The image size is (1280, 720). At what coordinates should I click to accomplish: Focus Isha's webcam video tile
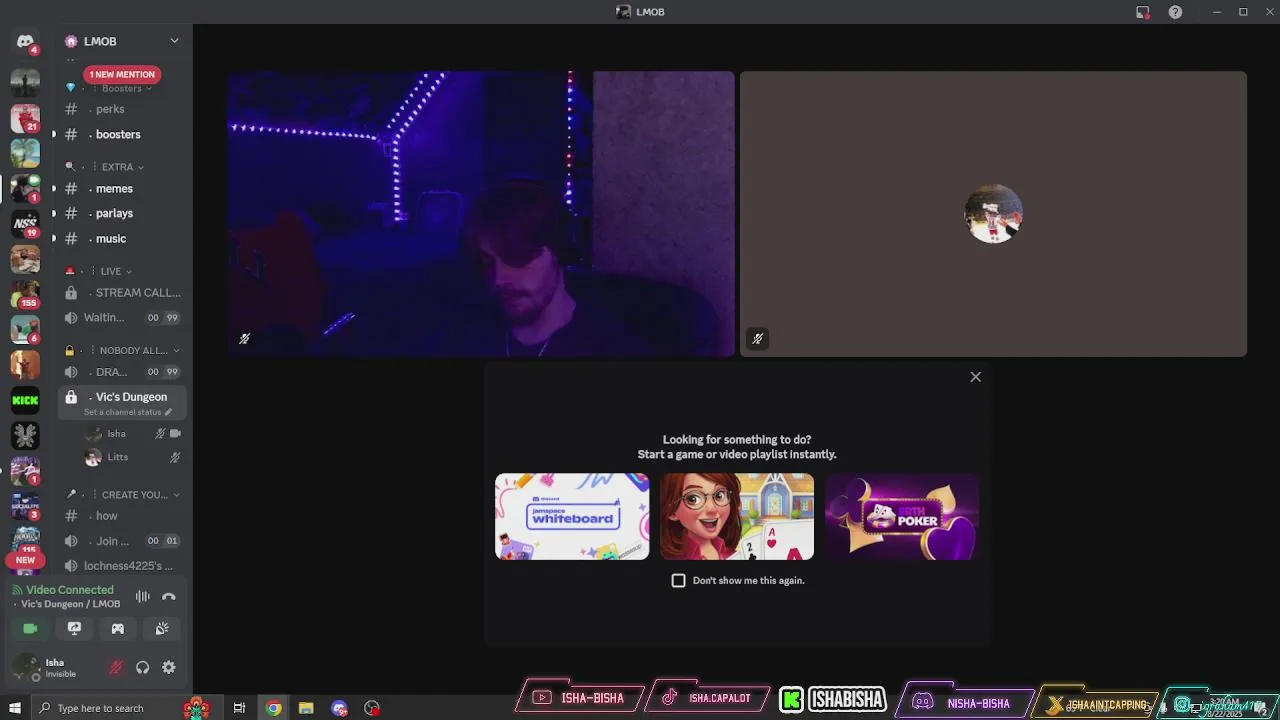point(481,213)
